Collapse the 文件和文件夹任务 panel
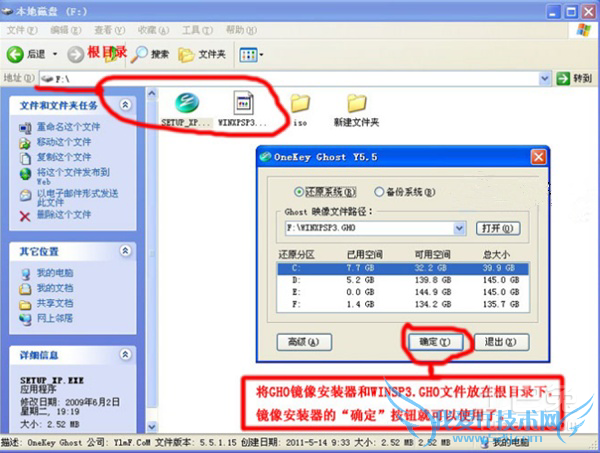 tap(125, 104)
